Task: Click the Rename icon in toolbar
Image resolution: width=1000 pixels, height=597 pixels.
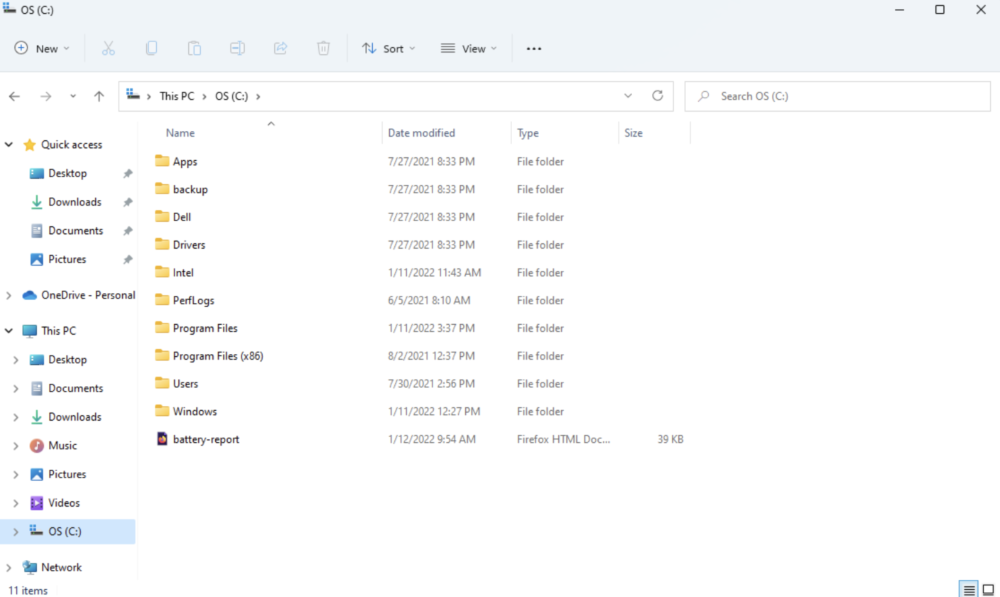Action: coord(237,48)
